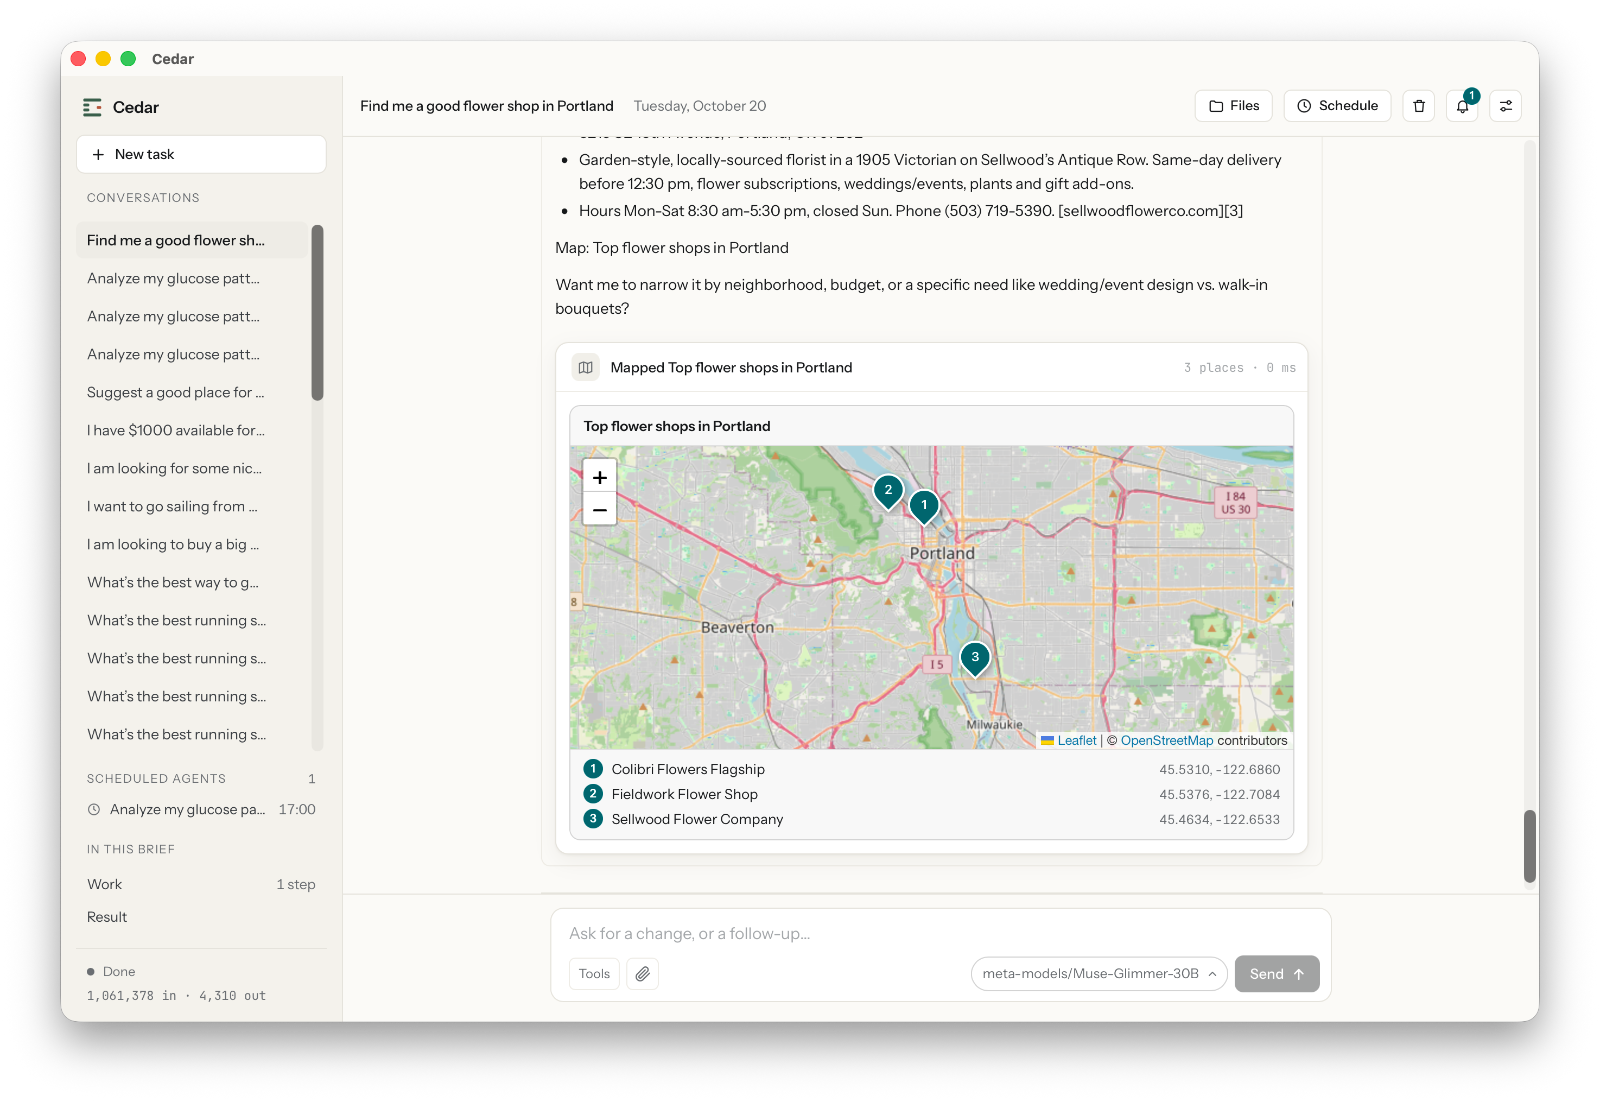Open conversation 'Suggest a good place for ...'
1600x1102 pixels.
(192, 392)
